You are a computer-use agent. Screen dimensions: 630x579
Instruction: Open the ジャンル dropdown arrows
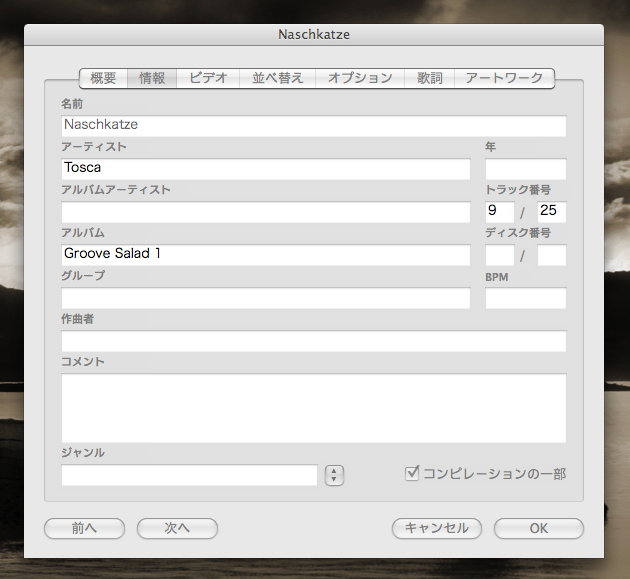(x=334, y=475)
